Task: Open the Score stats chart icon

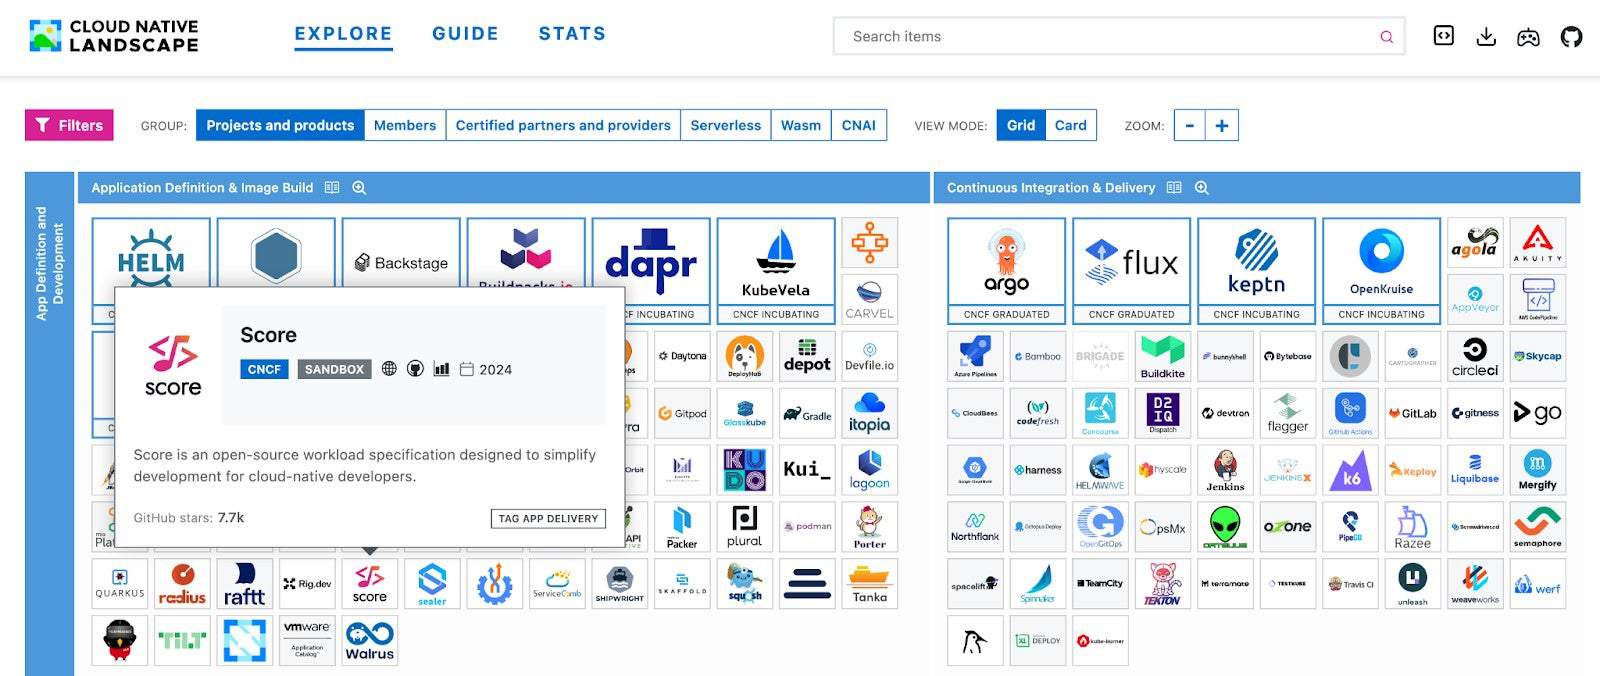Action: (441, 369)
